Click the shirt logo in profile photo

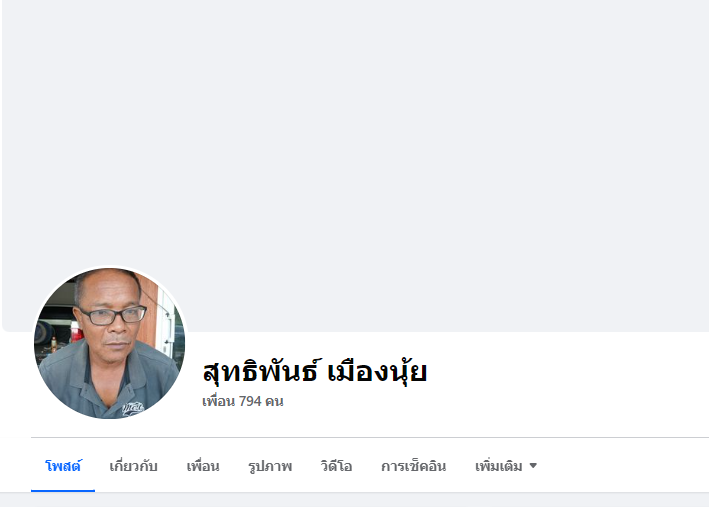pyautogui.click(x=133, y=408)
